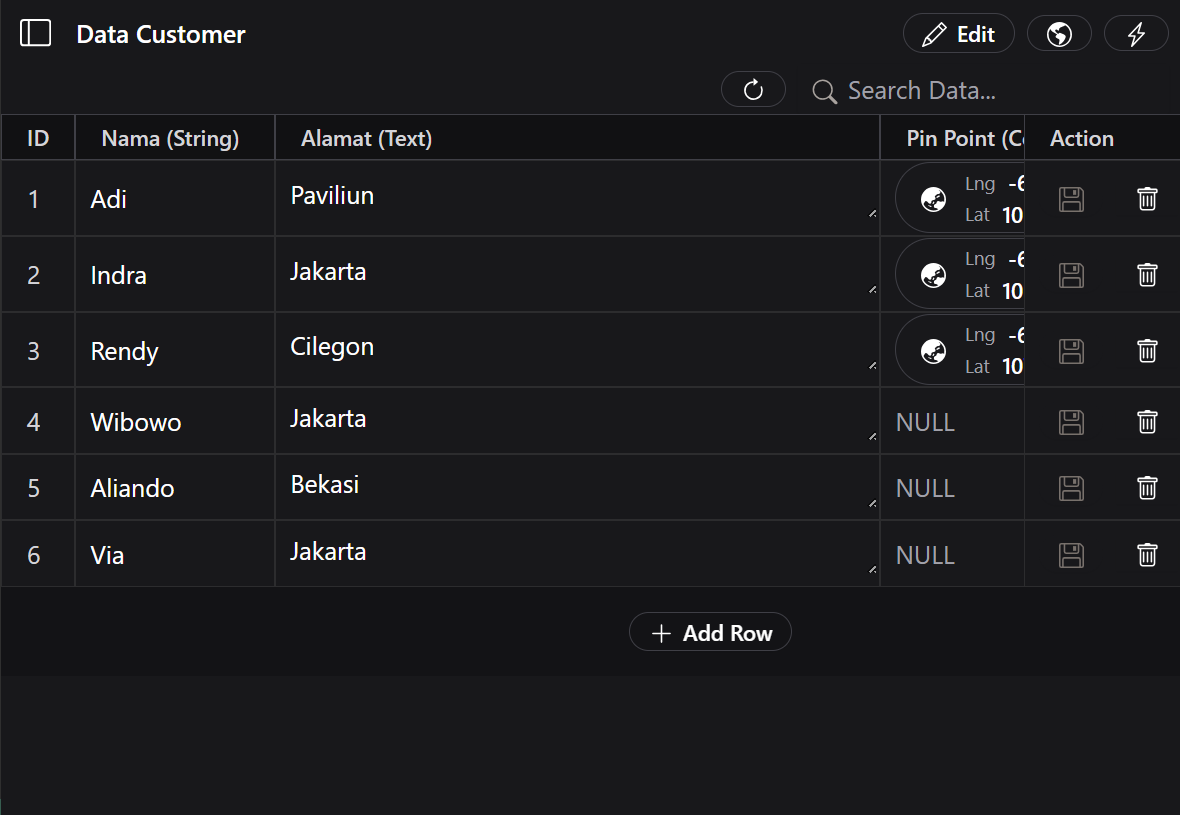1180x815 pixels.
Task: Save row for Rendy
Action: tap(1071, 351)
